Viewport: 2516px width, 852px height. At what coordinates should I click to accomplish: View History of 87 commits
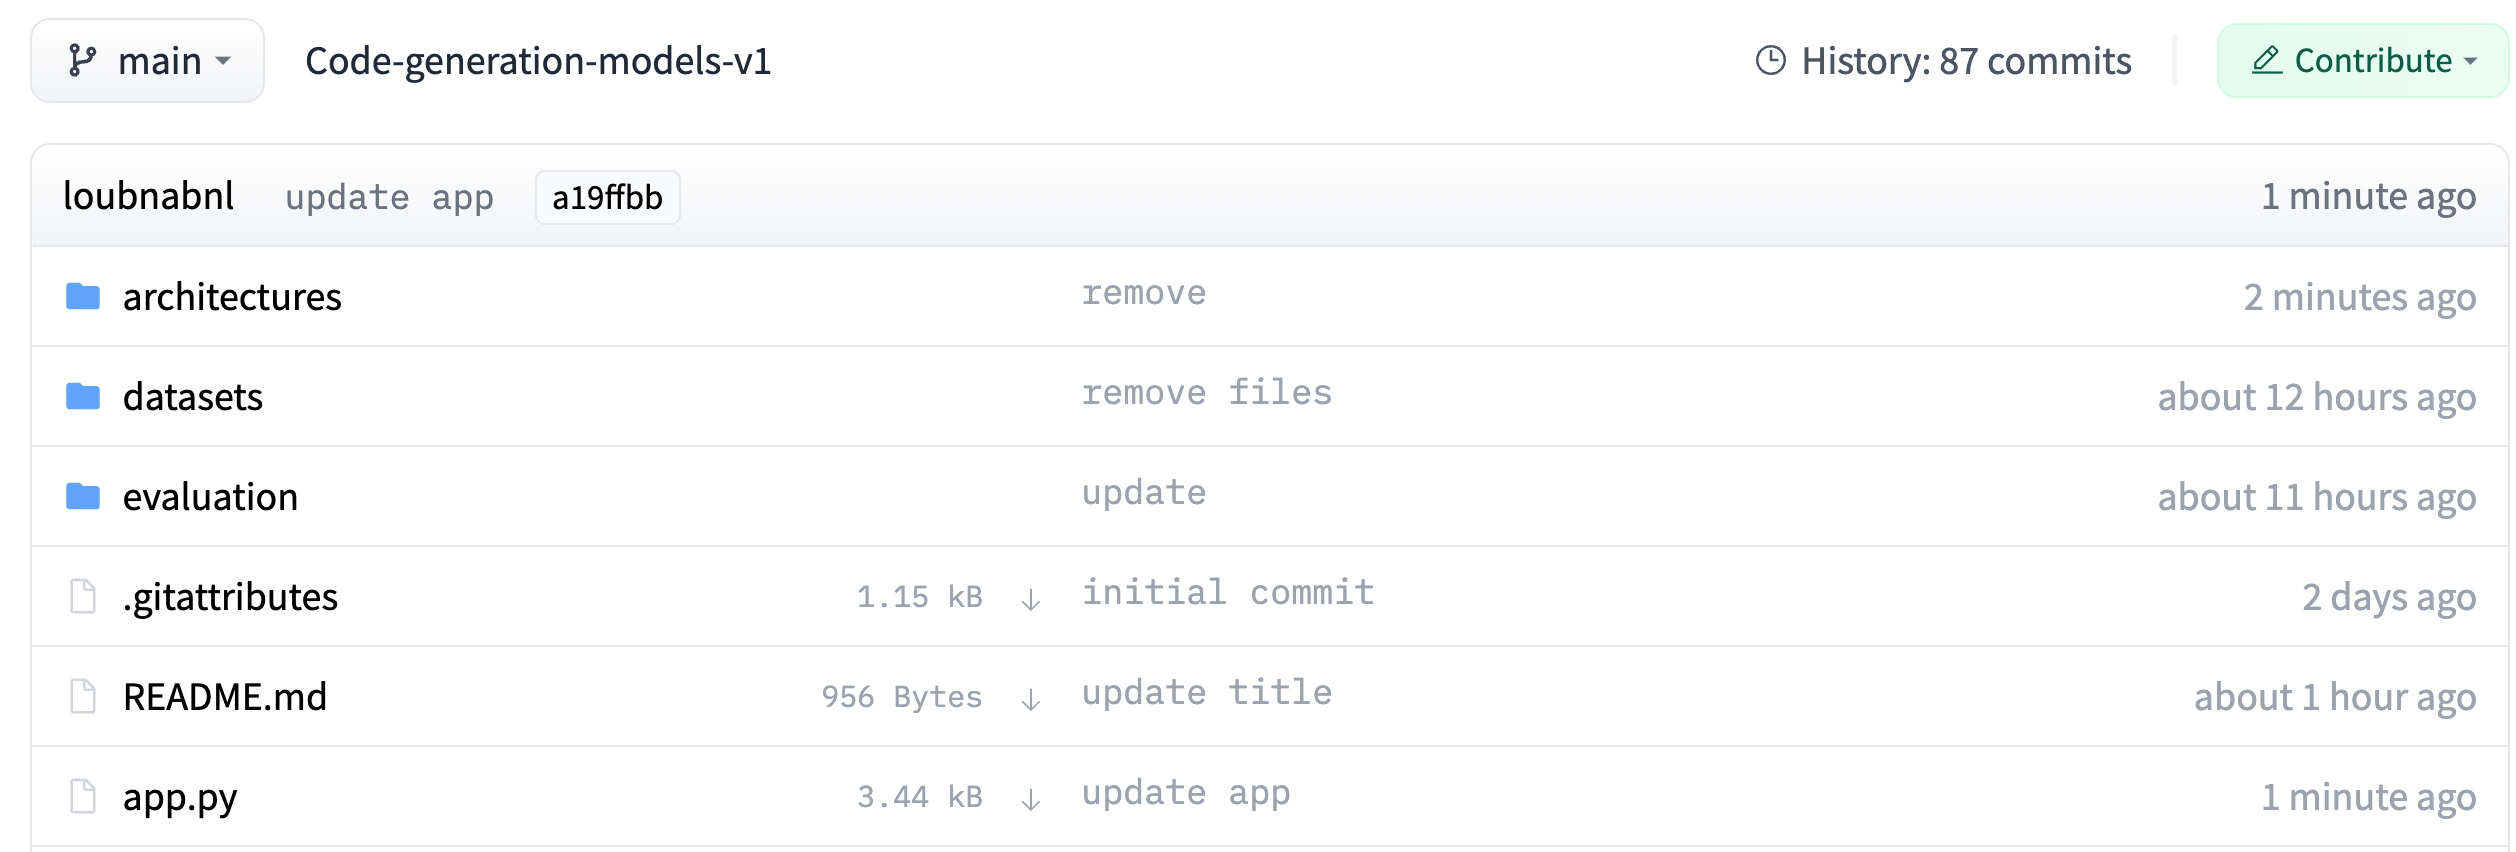coord(1944,61)
